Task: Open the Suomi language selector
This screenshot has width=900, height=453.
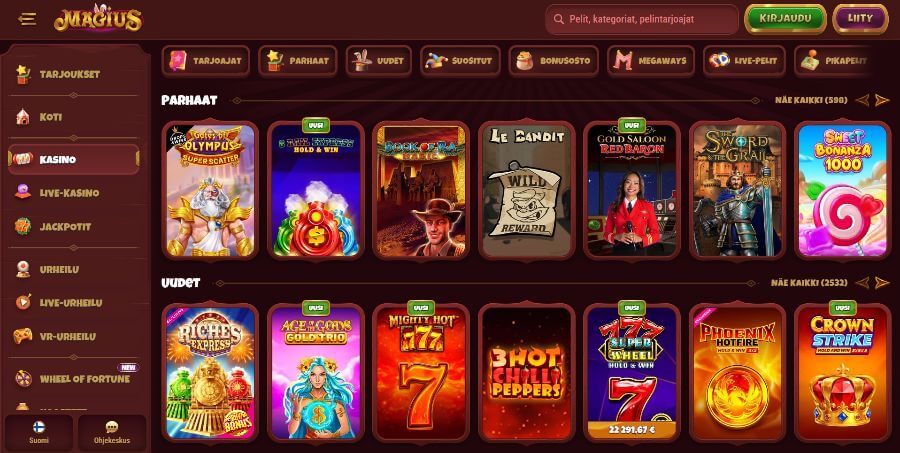Action: coord(39,433)
